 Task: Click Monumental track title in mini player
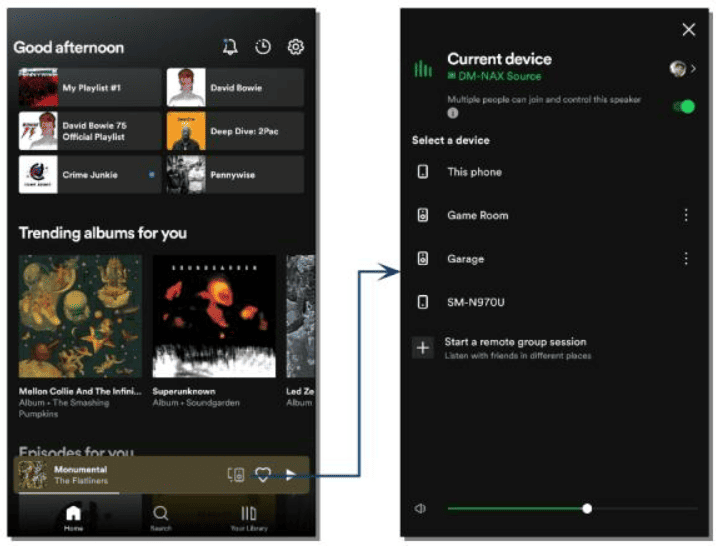coord(81,469)
